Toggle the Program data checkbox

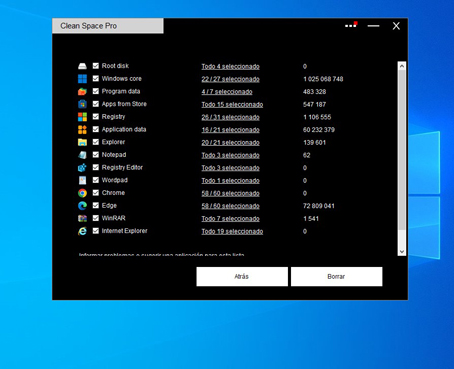(x=96, y=91)
